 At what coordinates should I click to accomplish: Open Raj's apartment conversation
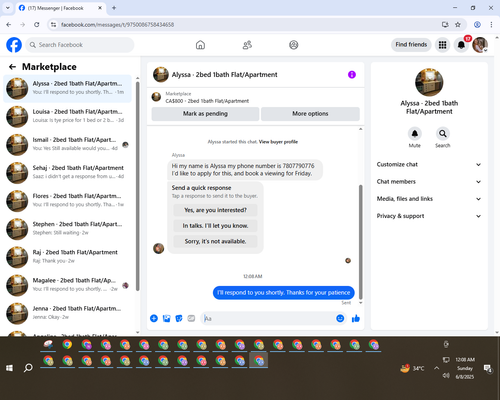pos(68,257)
